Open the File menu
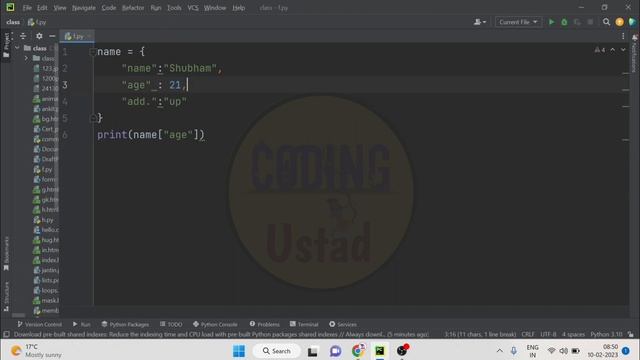Viewport: 640px width, 360px height. point(27,8)
